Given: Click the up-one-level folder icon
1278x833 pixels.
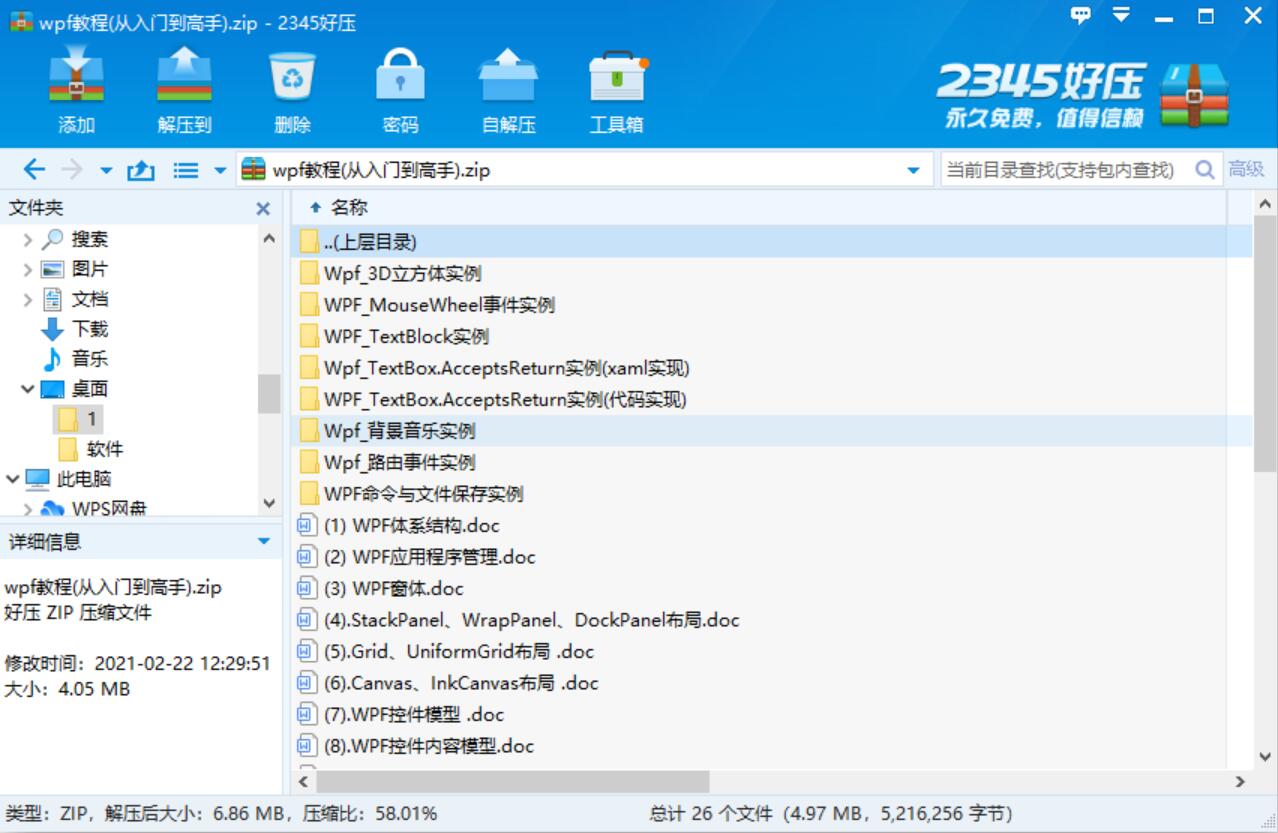Looking at the screenshot, I should (x=140, y=171).
